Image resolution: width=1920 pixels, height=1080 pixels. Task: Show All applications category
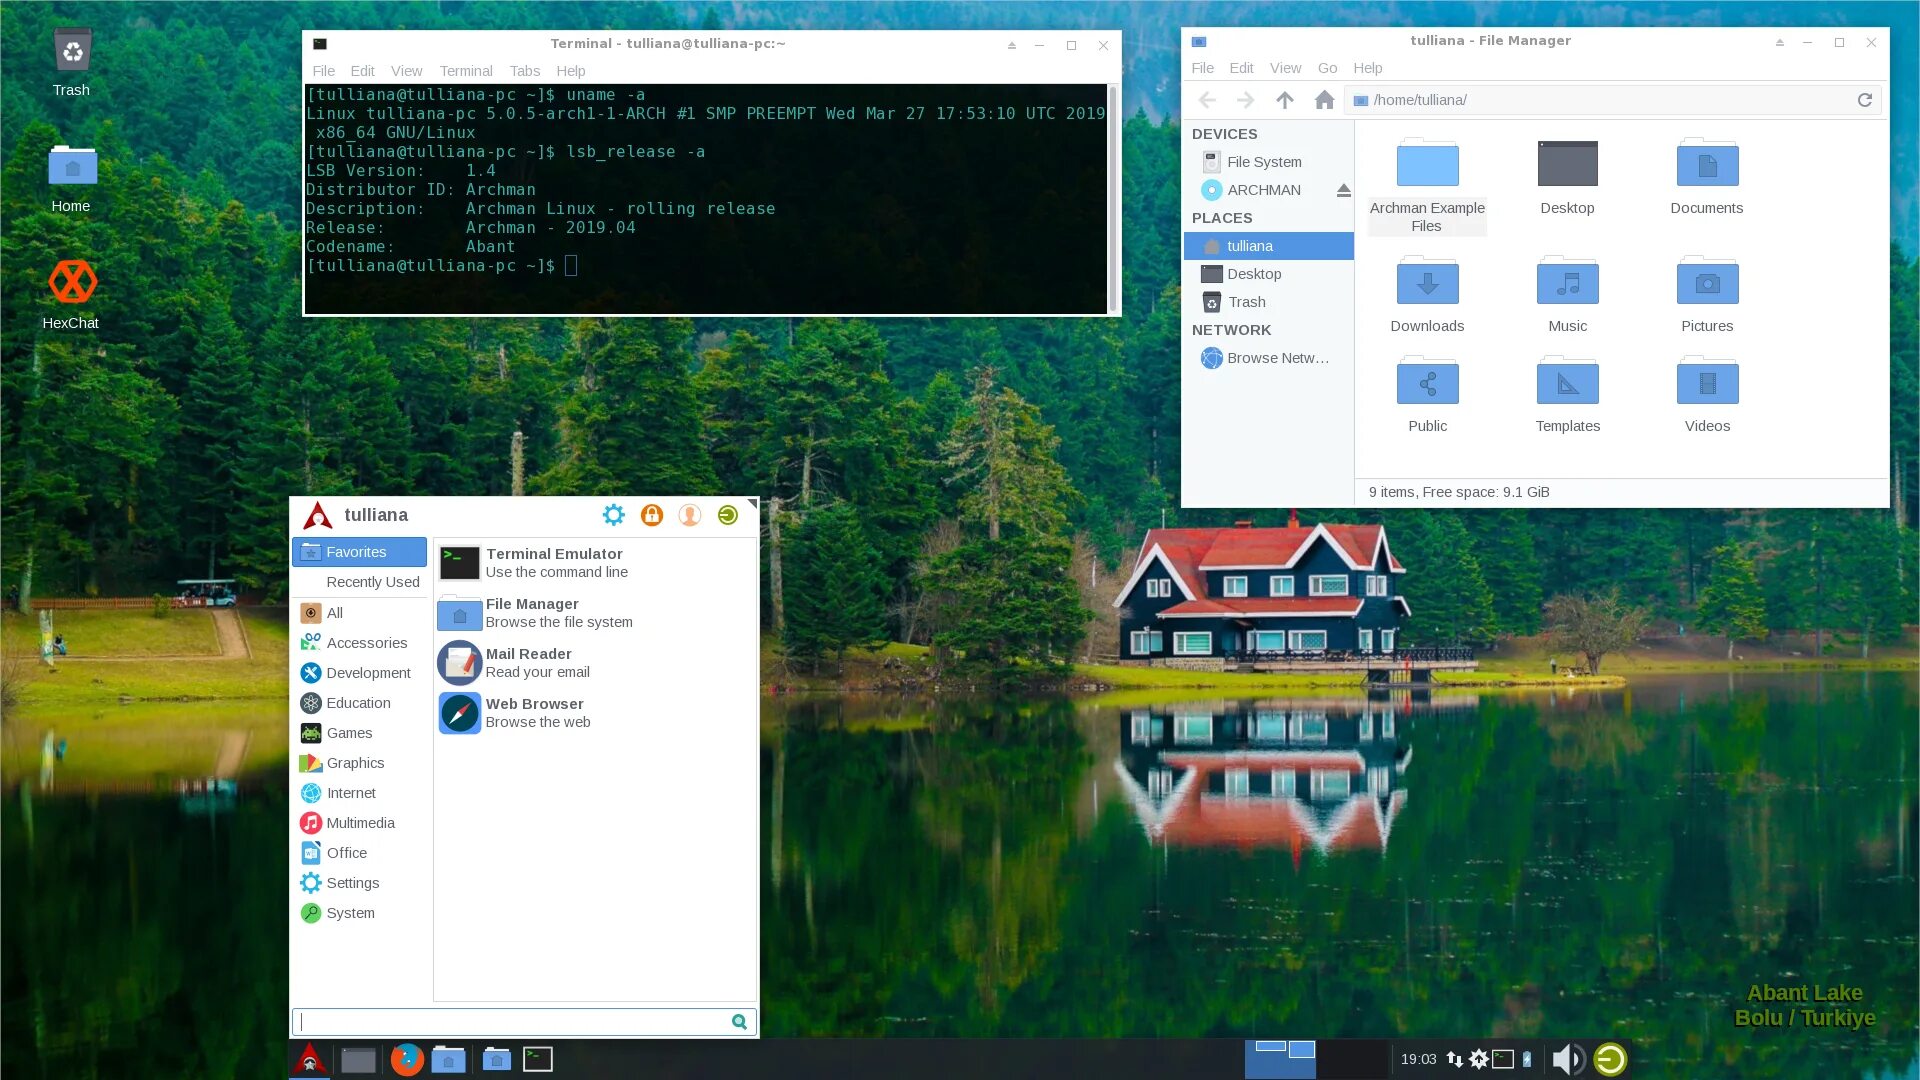360,613
